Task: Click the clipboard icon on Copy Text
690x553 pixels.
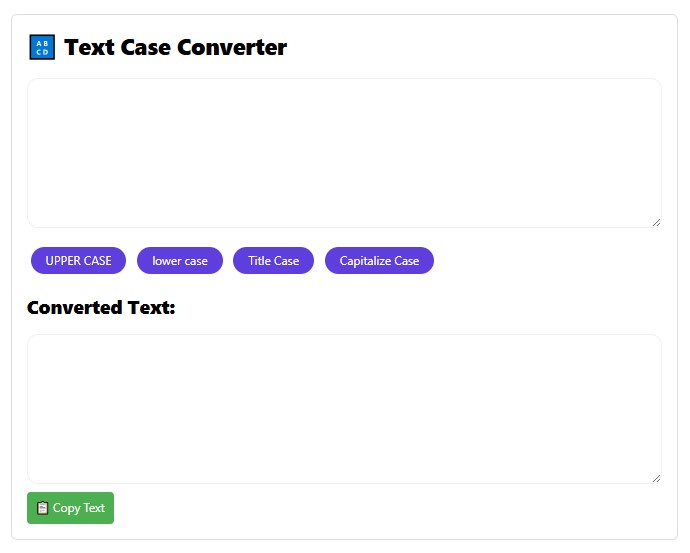Action: 42,508
